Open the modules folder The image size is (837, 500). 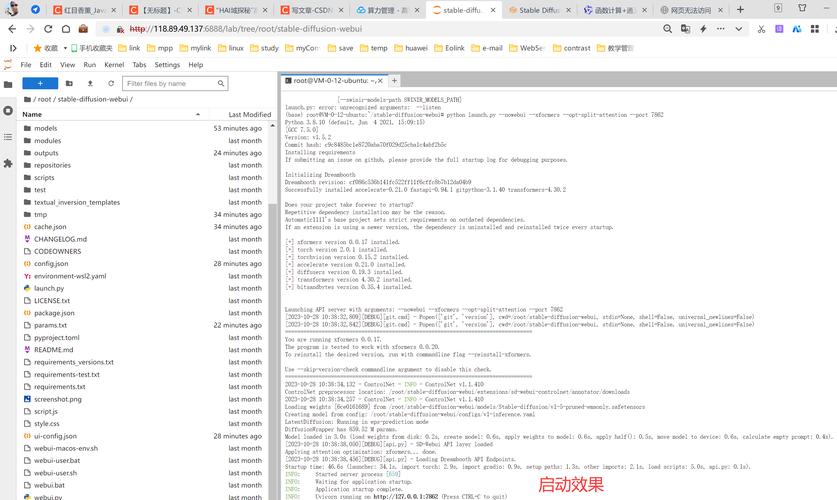[48, 140]
